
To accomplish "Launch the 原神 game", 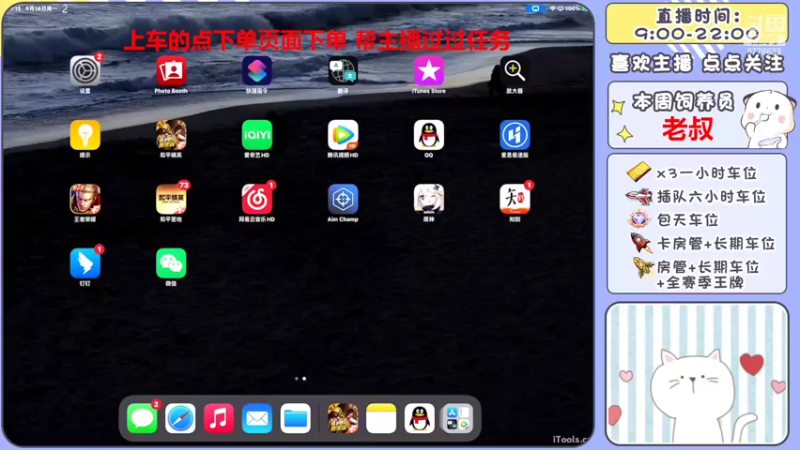I will click(429, 199).
